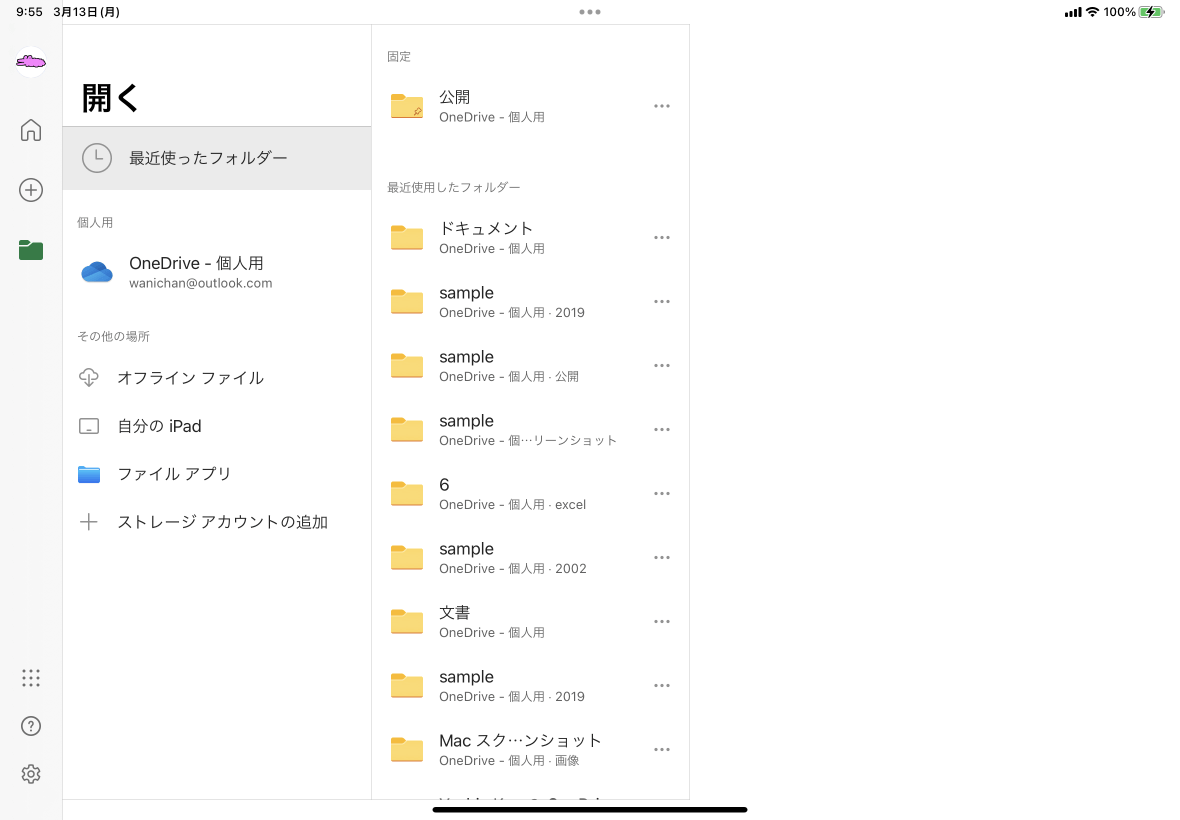The height and width of the screenshot is (820, 1180).
Task: Tap ストレージ アカウントの追加
Action: (222, 522)
